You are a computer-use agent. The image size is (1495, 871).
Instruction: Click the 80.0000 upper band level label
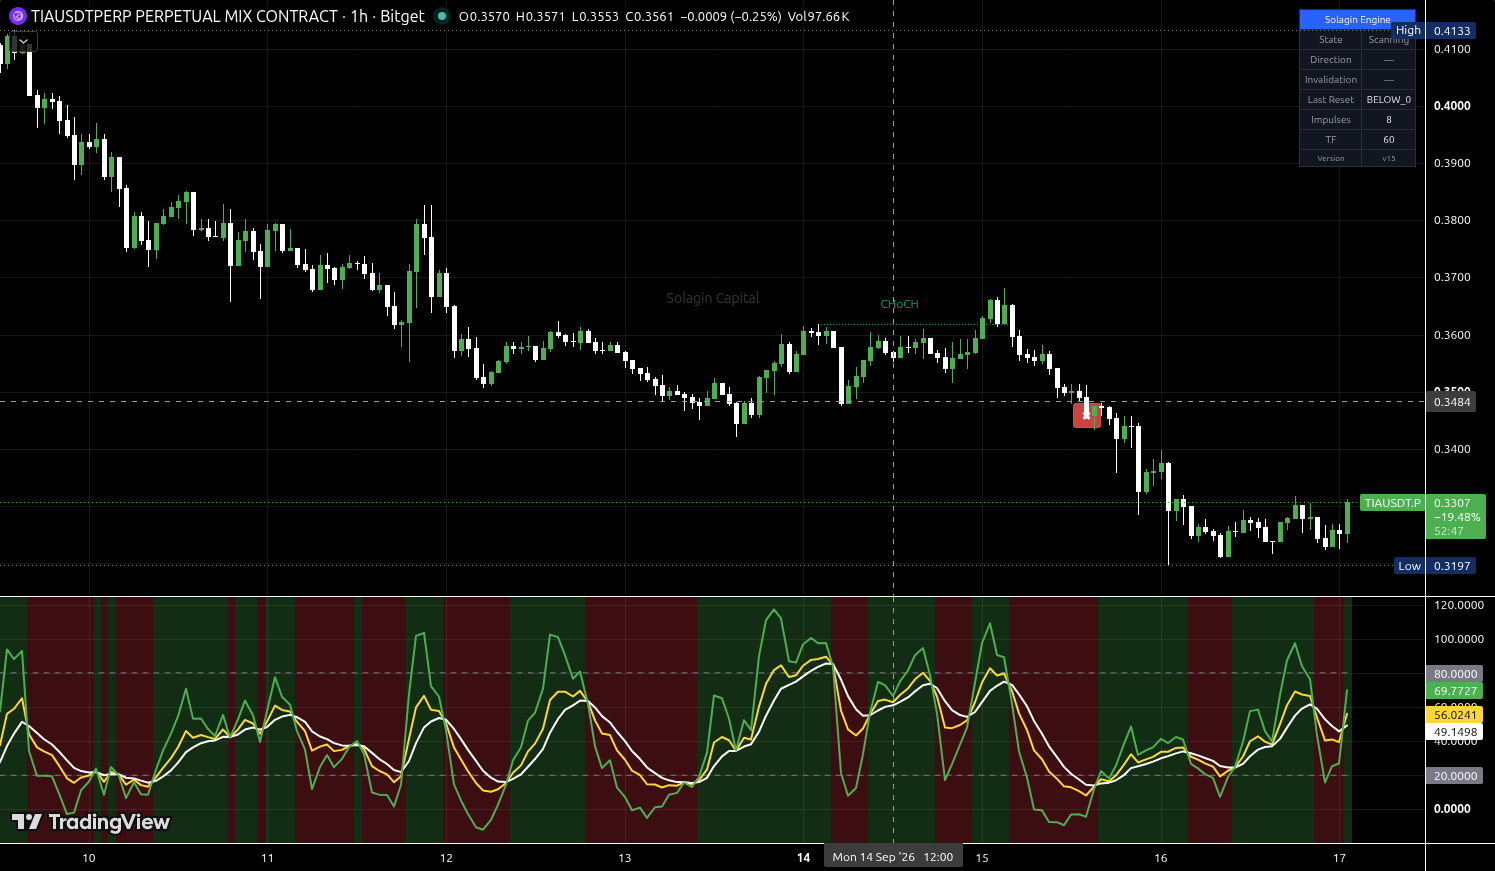[1455, 674]
